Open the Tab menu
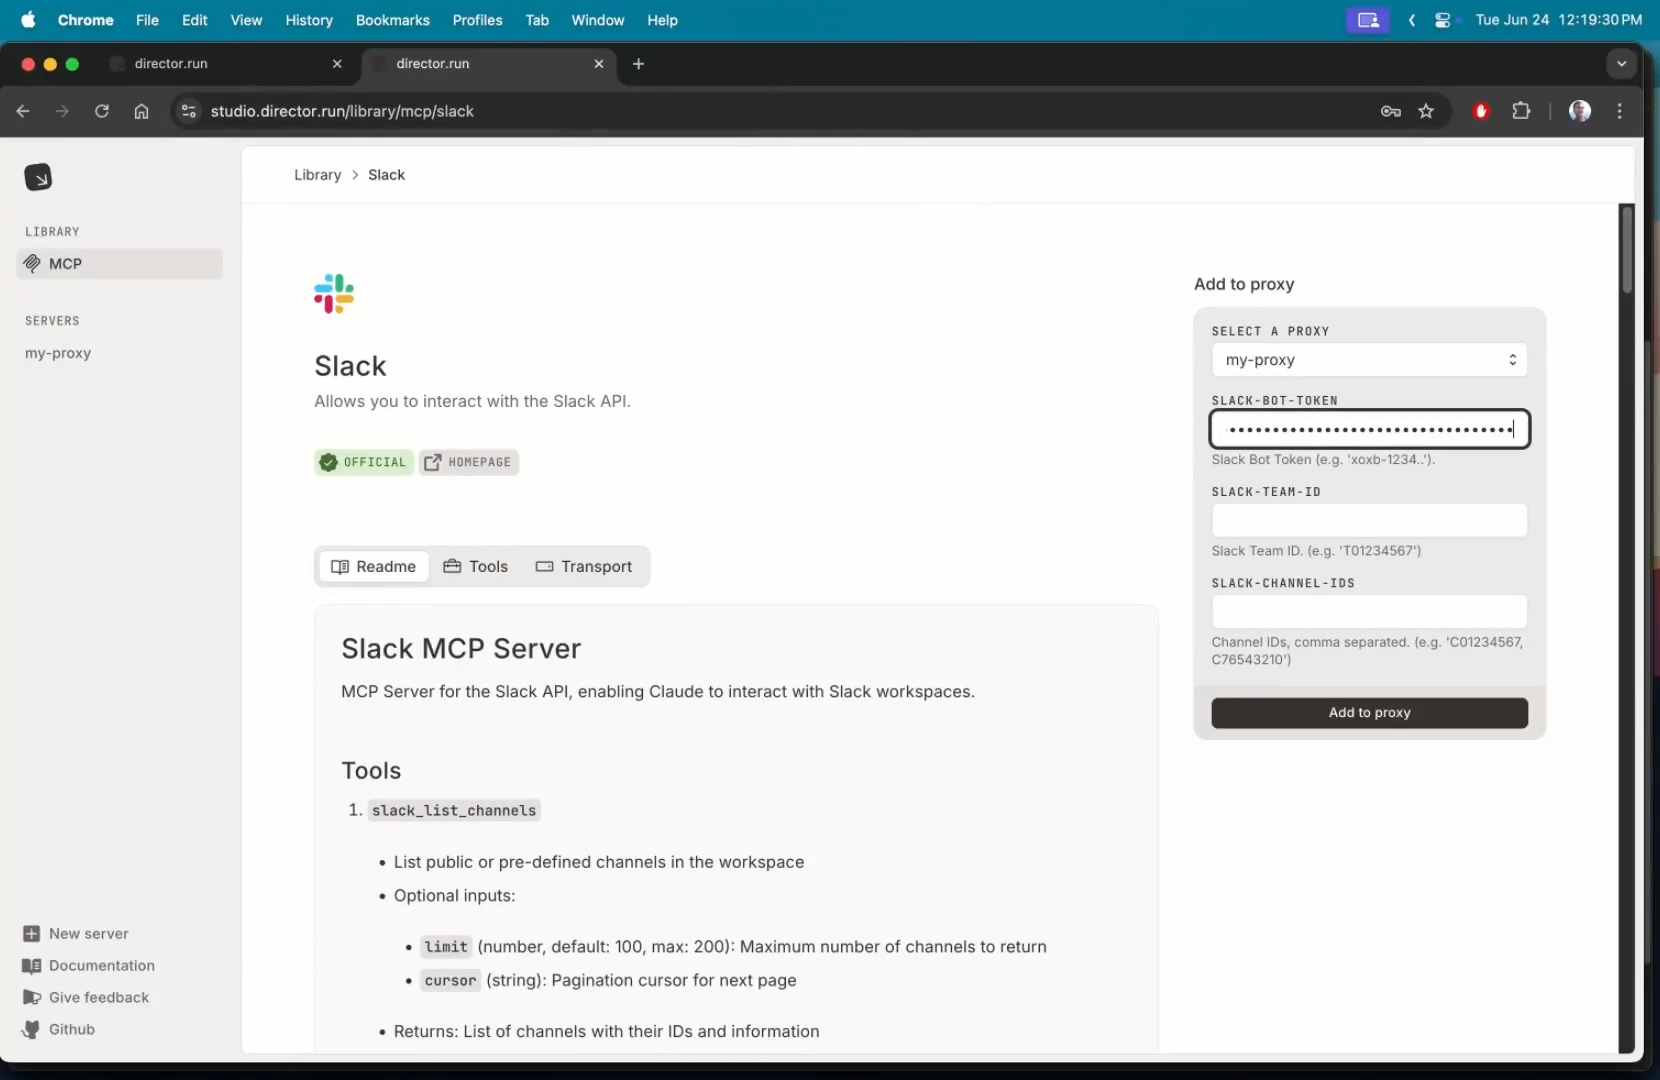1660x1080 pixels. click(537, 20)
